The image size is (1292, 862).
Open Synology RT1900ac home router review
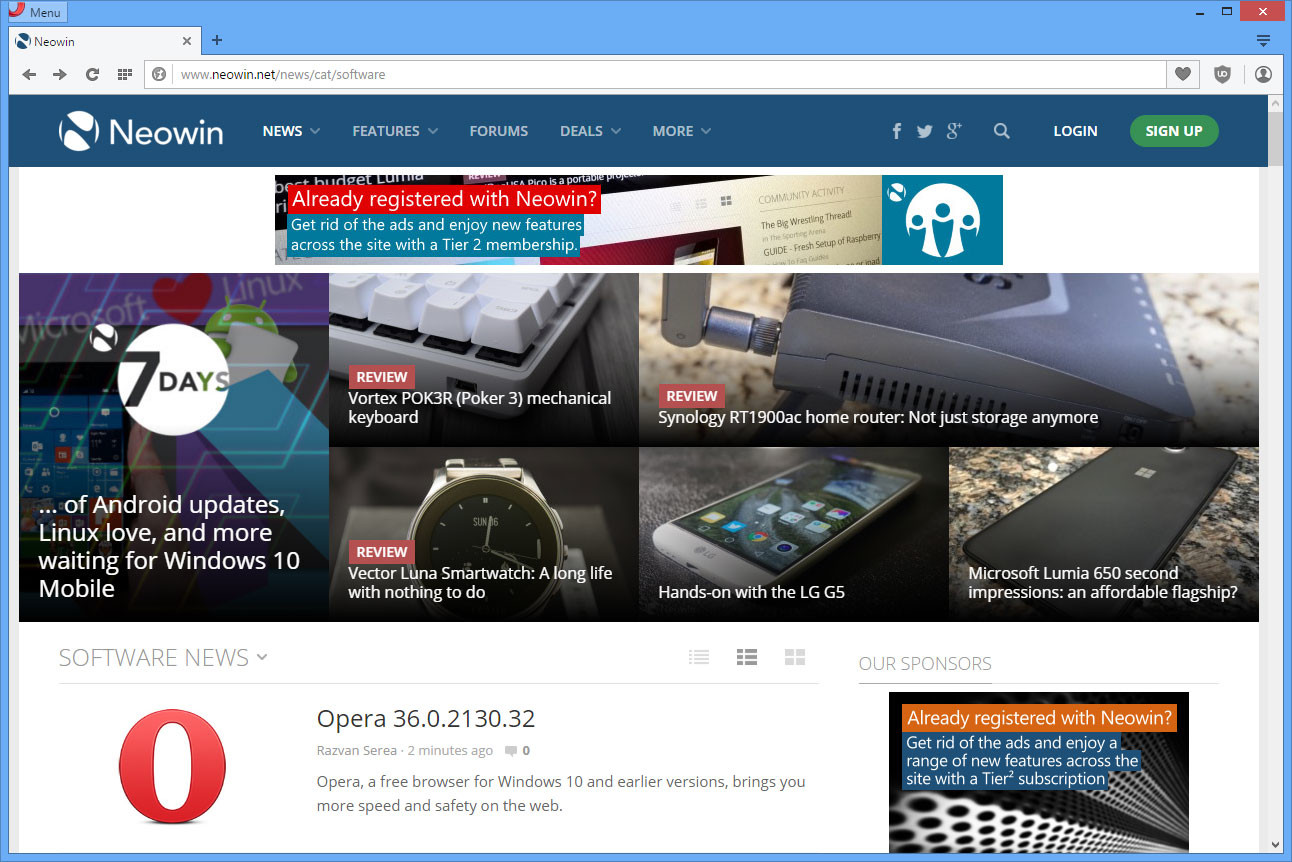pyautogui.click(x=948, y=359)
